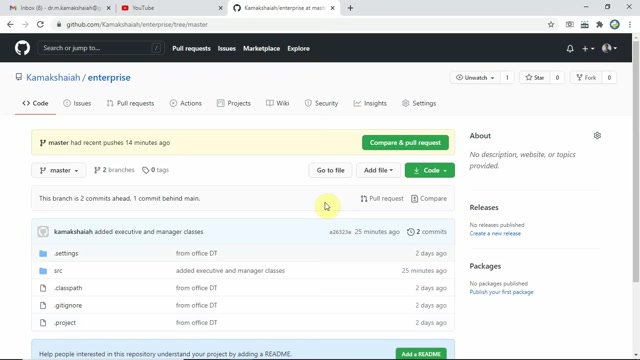The image size is (640, 360).
Task: Click Compare & pull request button
Action: [x=405, y=142]
